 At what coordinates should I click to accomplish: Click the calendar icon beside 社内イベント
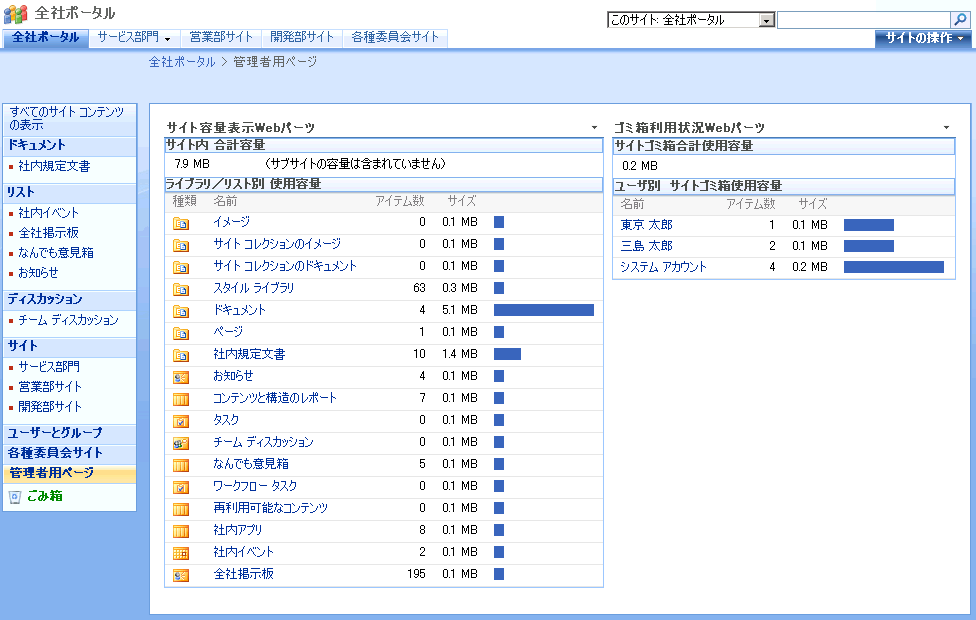coord(181,552)
